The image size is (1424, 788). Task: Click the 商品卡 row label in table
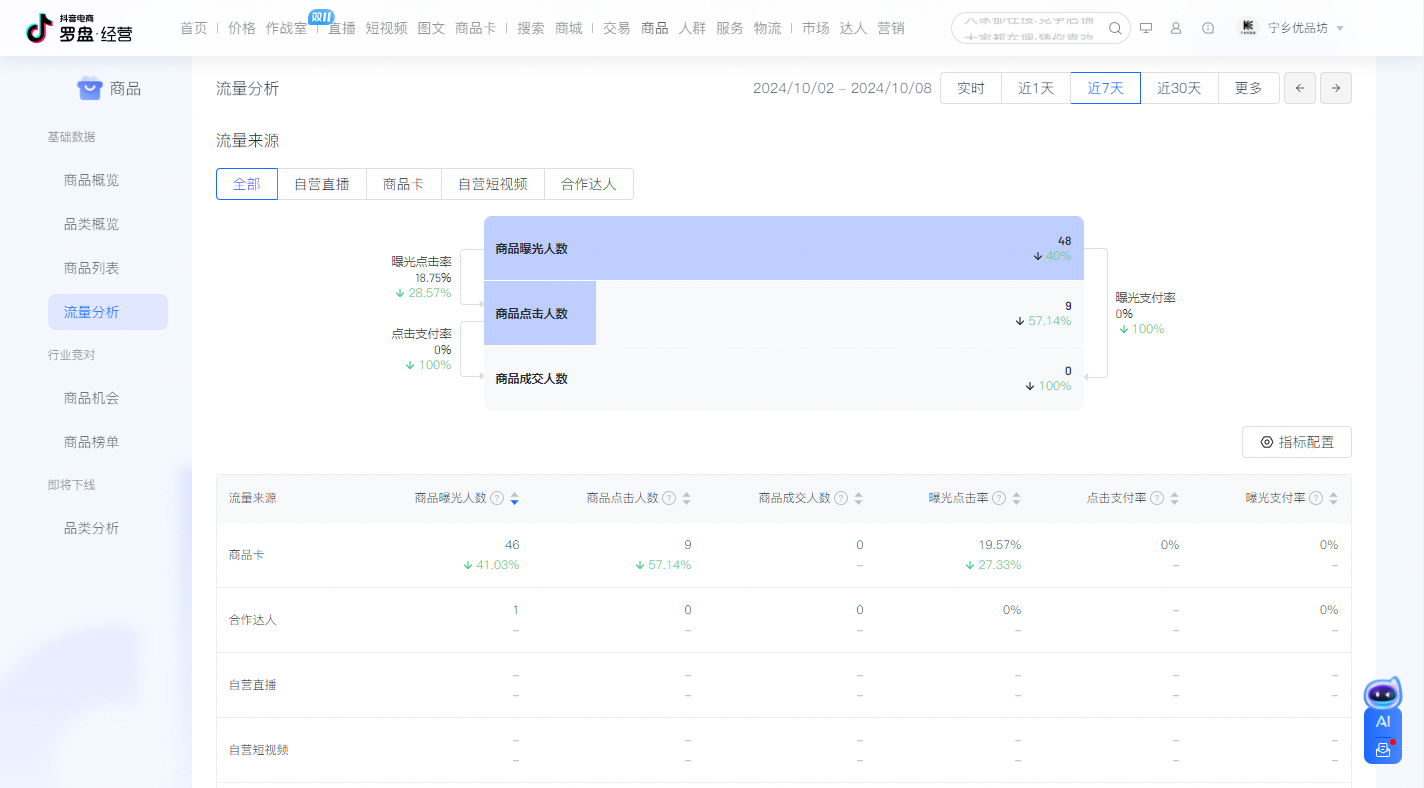(247, 555)
